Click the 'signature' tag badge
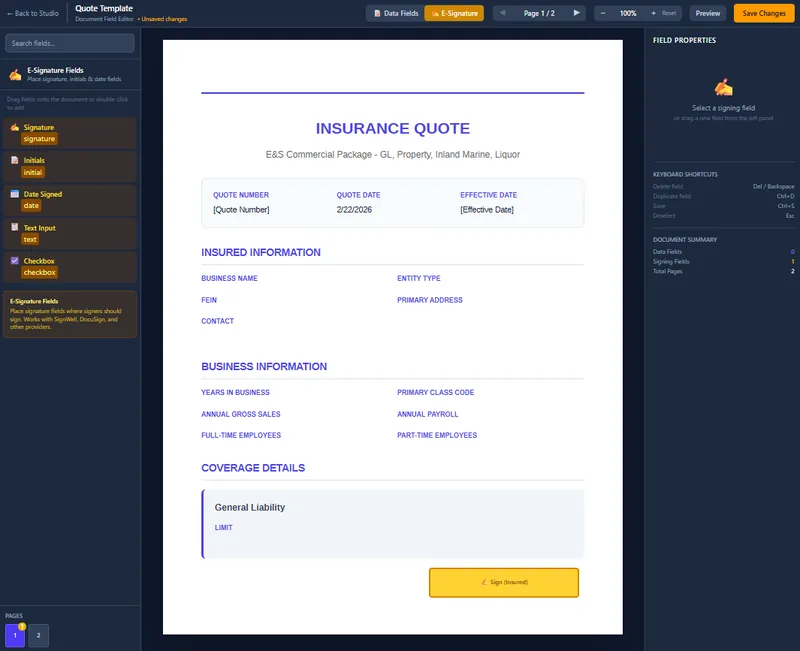 tap(39, 139)
